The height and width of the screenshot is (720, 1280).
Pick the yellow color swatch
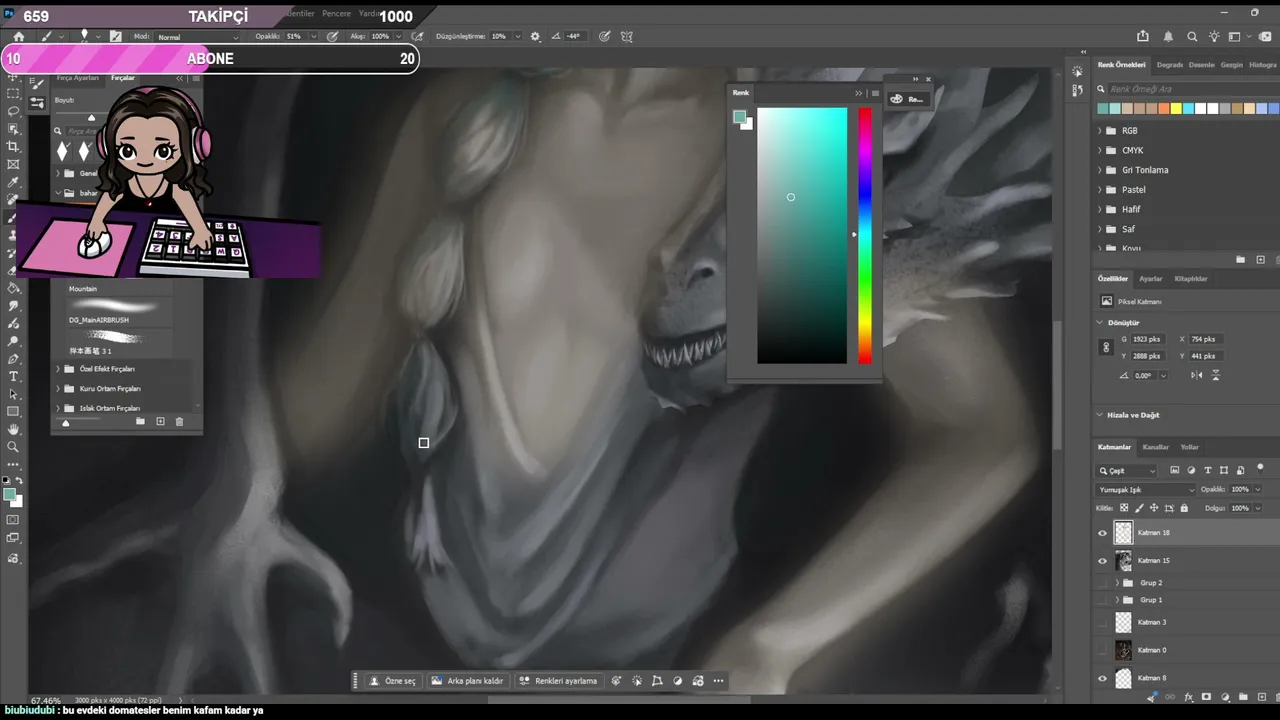tap(1176, 109)
